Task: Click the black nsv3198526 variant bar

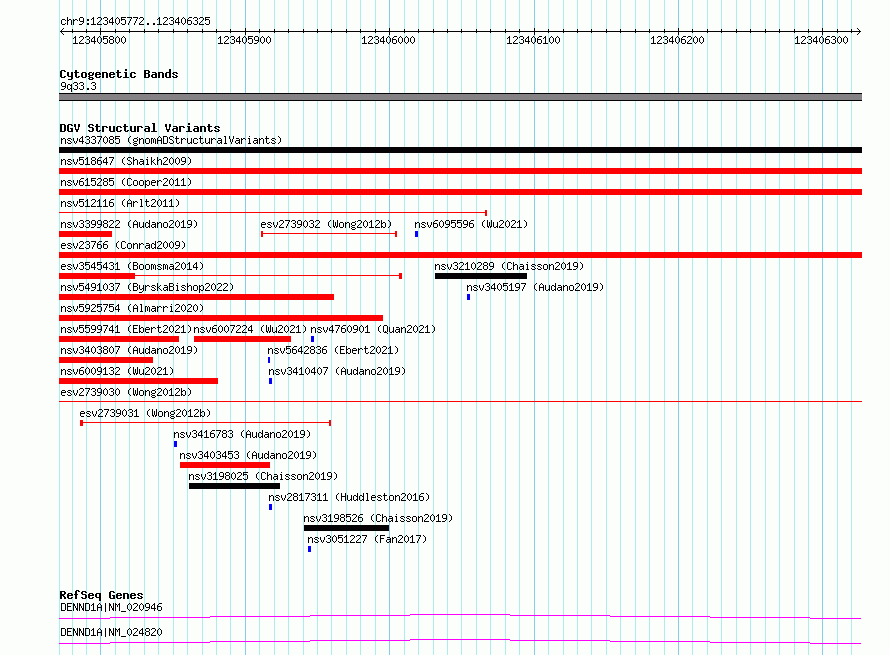Action: pyautogui.click(x=346, y=528)
